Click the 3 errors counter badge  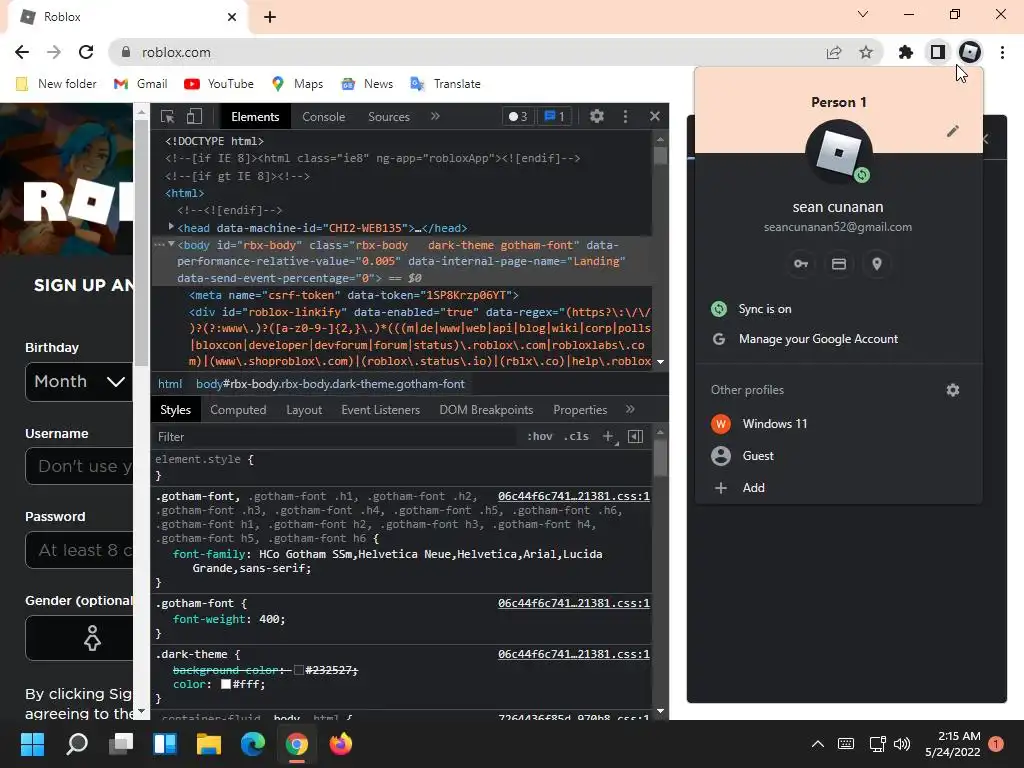click(519, 116)
